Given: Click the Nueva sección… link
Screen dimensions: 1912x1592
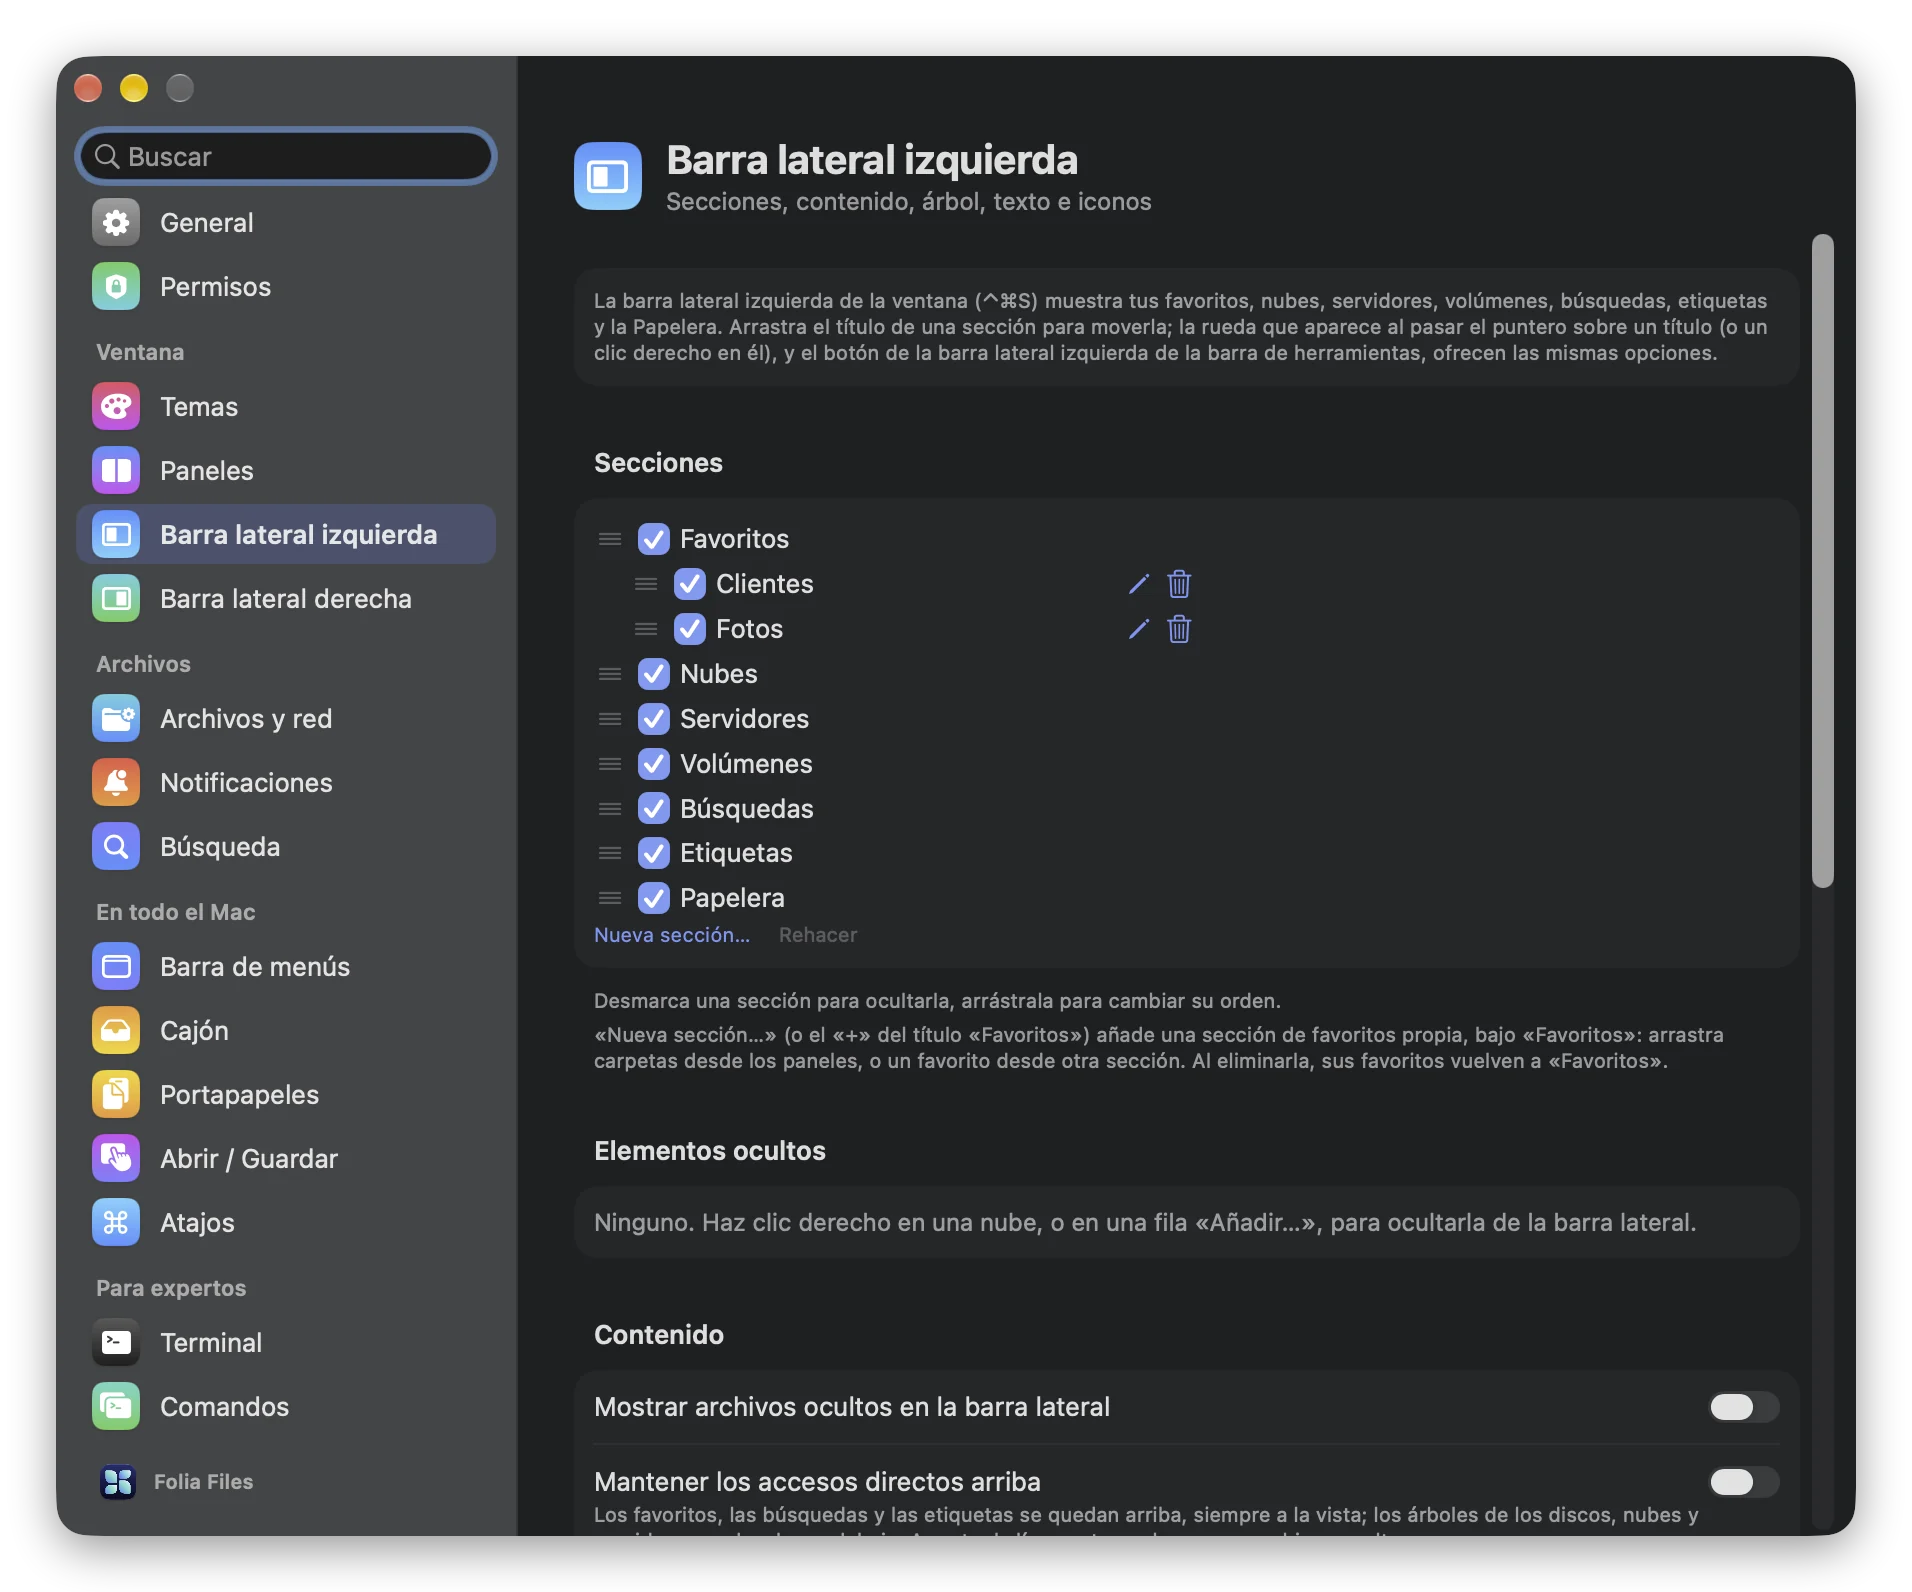Looking at the screenshot, I should (x=672, y=935).
